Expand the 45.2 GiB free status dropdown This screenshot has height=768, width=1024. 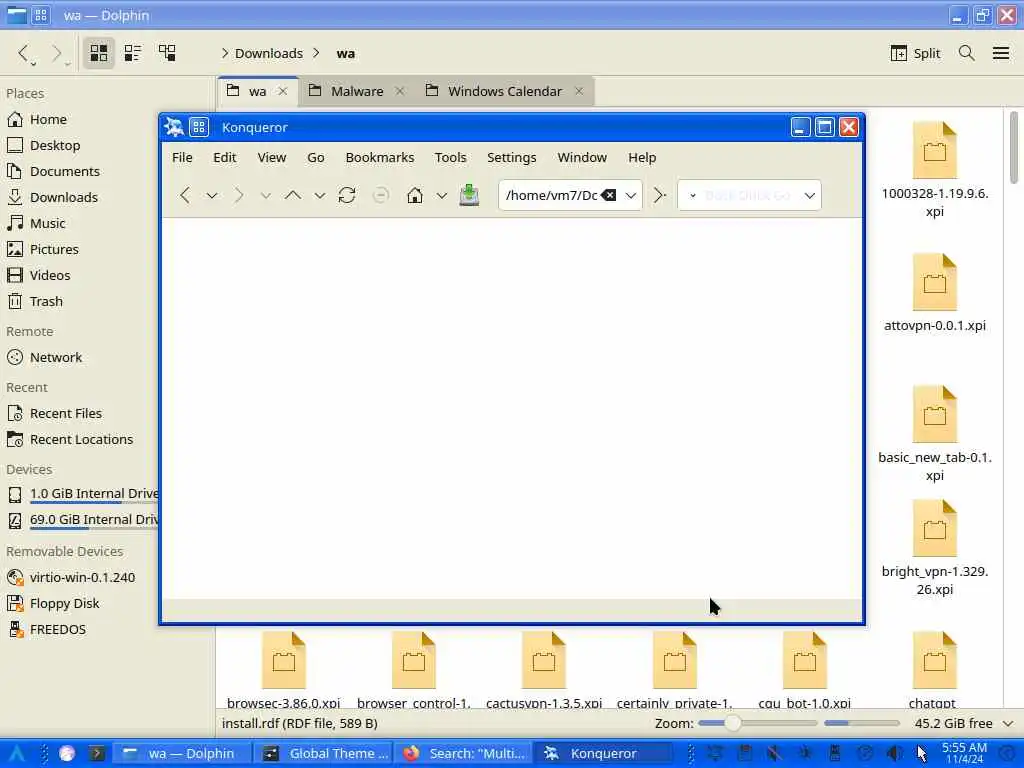click(x=1008, y=723)
